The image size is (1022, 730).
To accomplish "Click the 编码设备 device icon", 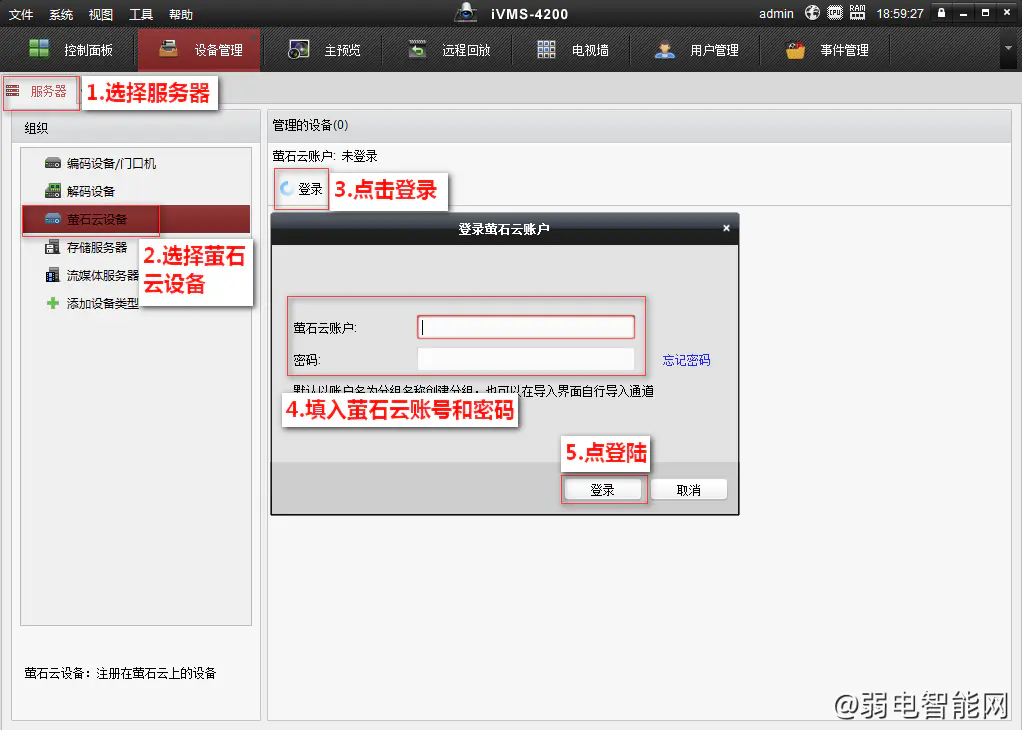I will (x=53, y=163).
